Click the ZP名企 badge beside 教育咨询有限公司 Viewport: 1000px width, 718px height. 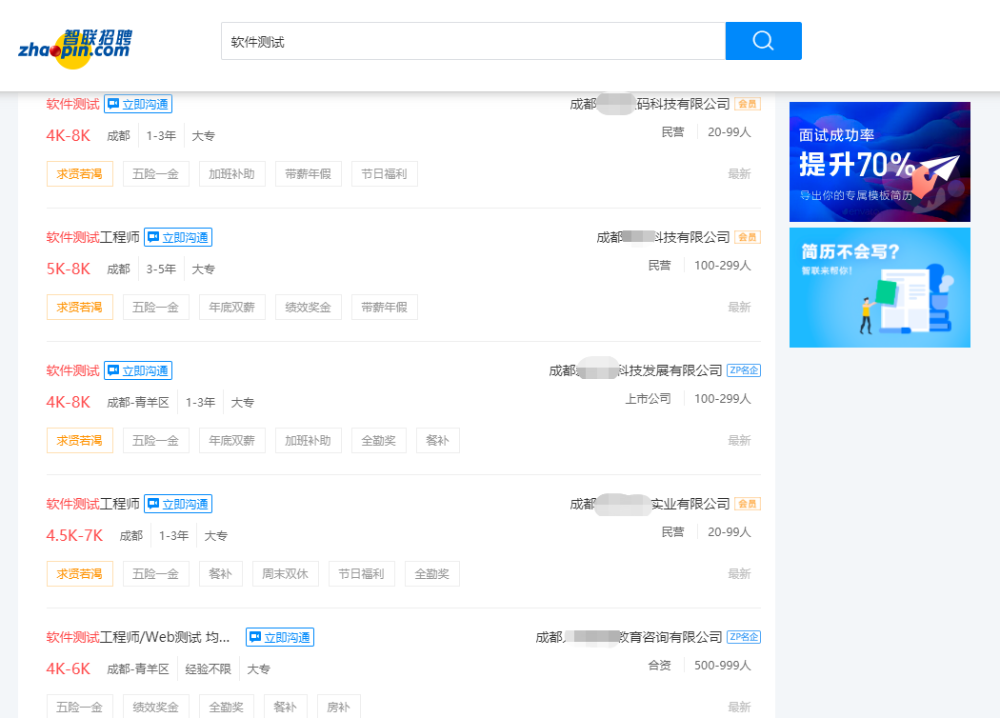744,637
